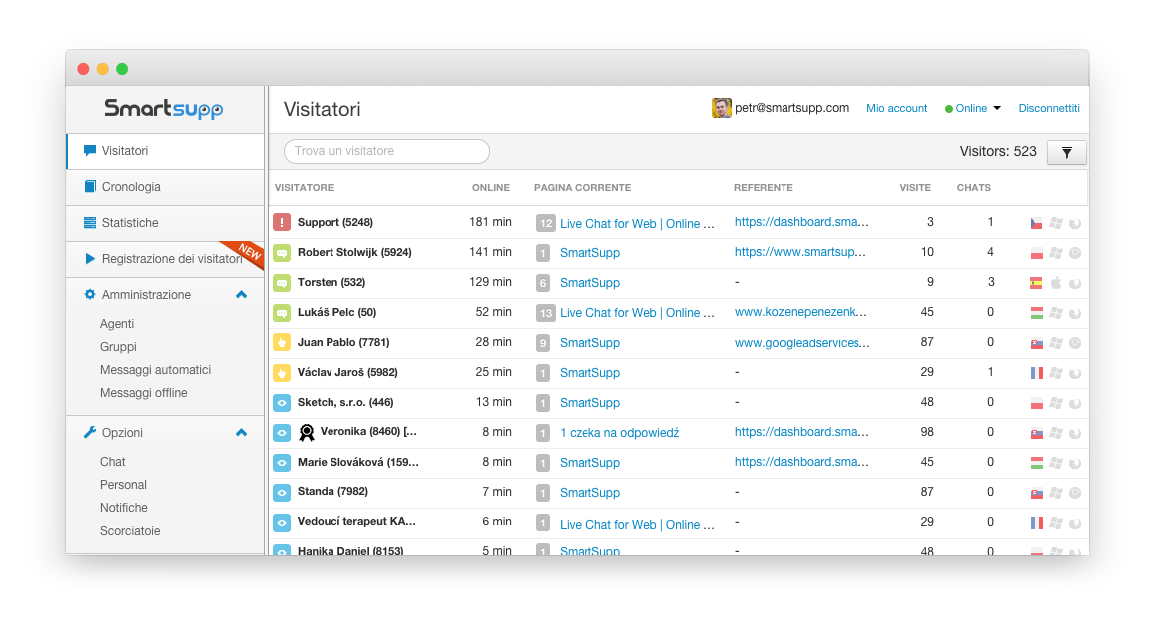The image size is (1156, 621).
Task: Click the flag icon in Support's row
Action: pos(1036,223)
